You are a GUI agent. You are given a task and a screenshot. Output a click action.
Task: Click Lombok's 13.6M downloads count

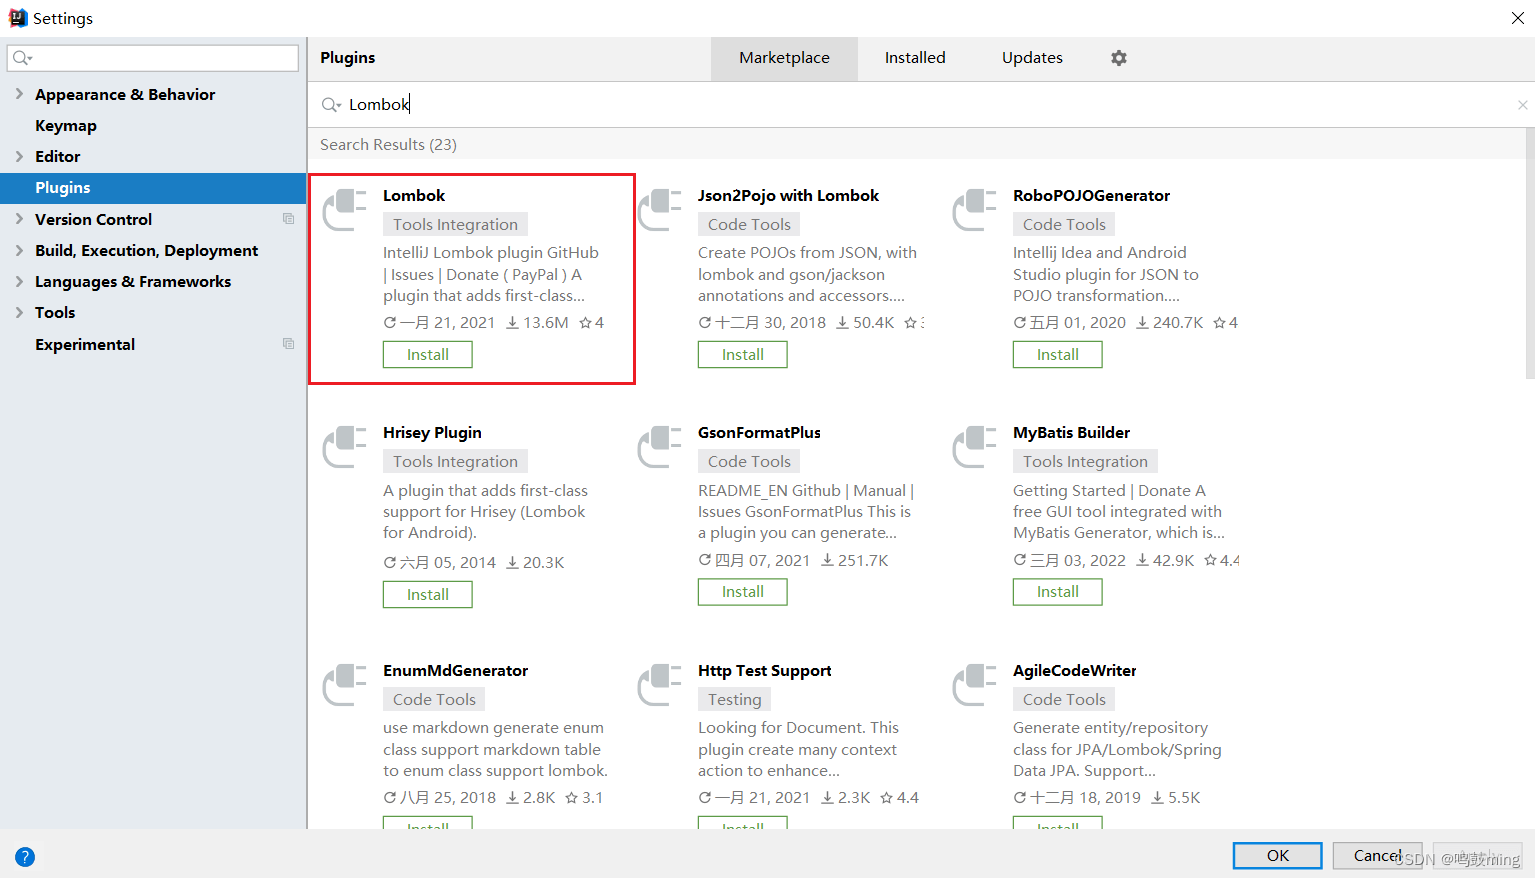(x=537, y=323)
